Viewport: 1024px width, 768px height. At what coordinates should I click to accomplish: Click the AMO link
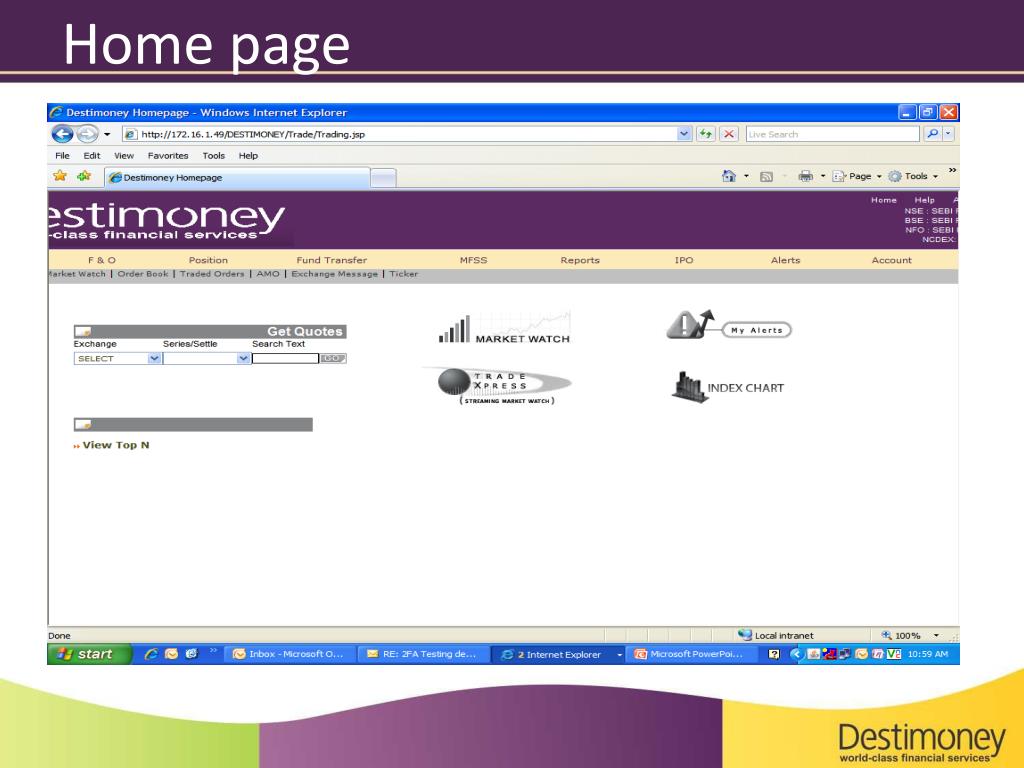(x=268, y=274)
